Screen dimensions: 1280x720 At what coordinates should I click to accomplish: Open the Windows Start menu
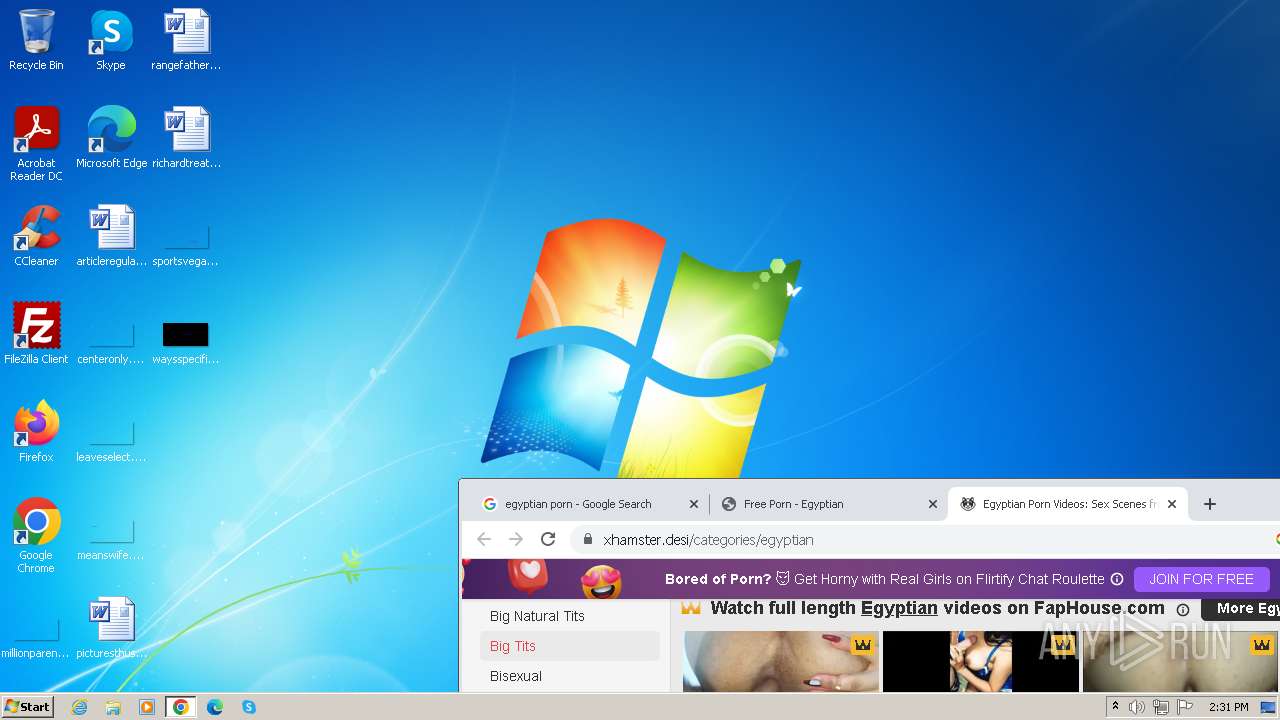click(27, 706)
